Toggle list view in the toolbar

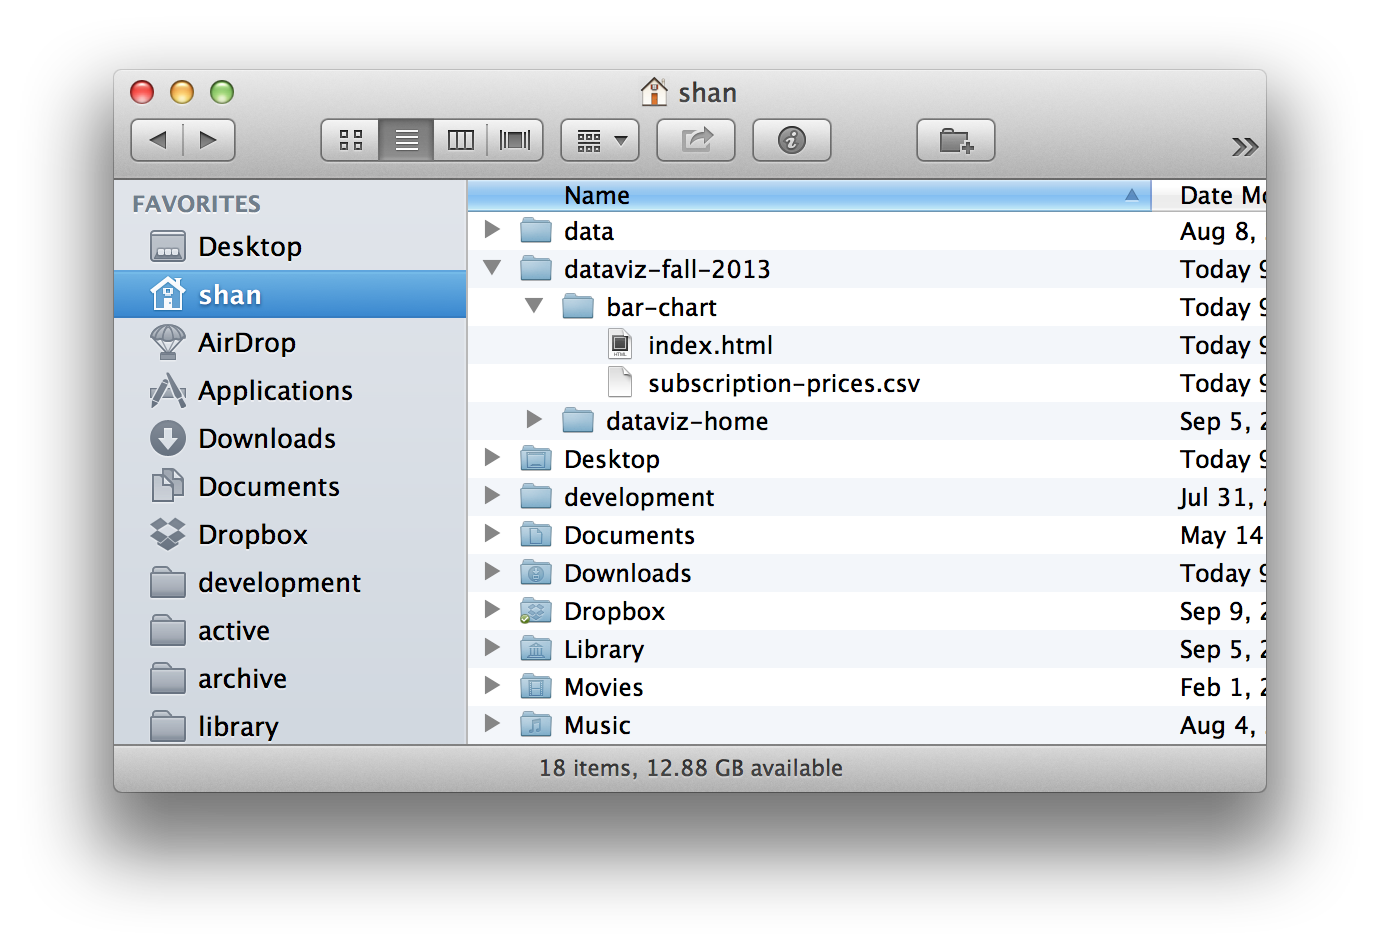click(406, 140)
